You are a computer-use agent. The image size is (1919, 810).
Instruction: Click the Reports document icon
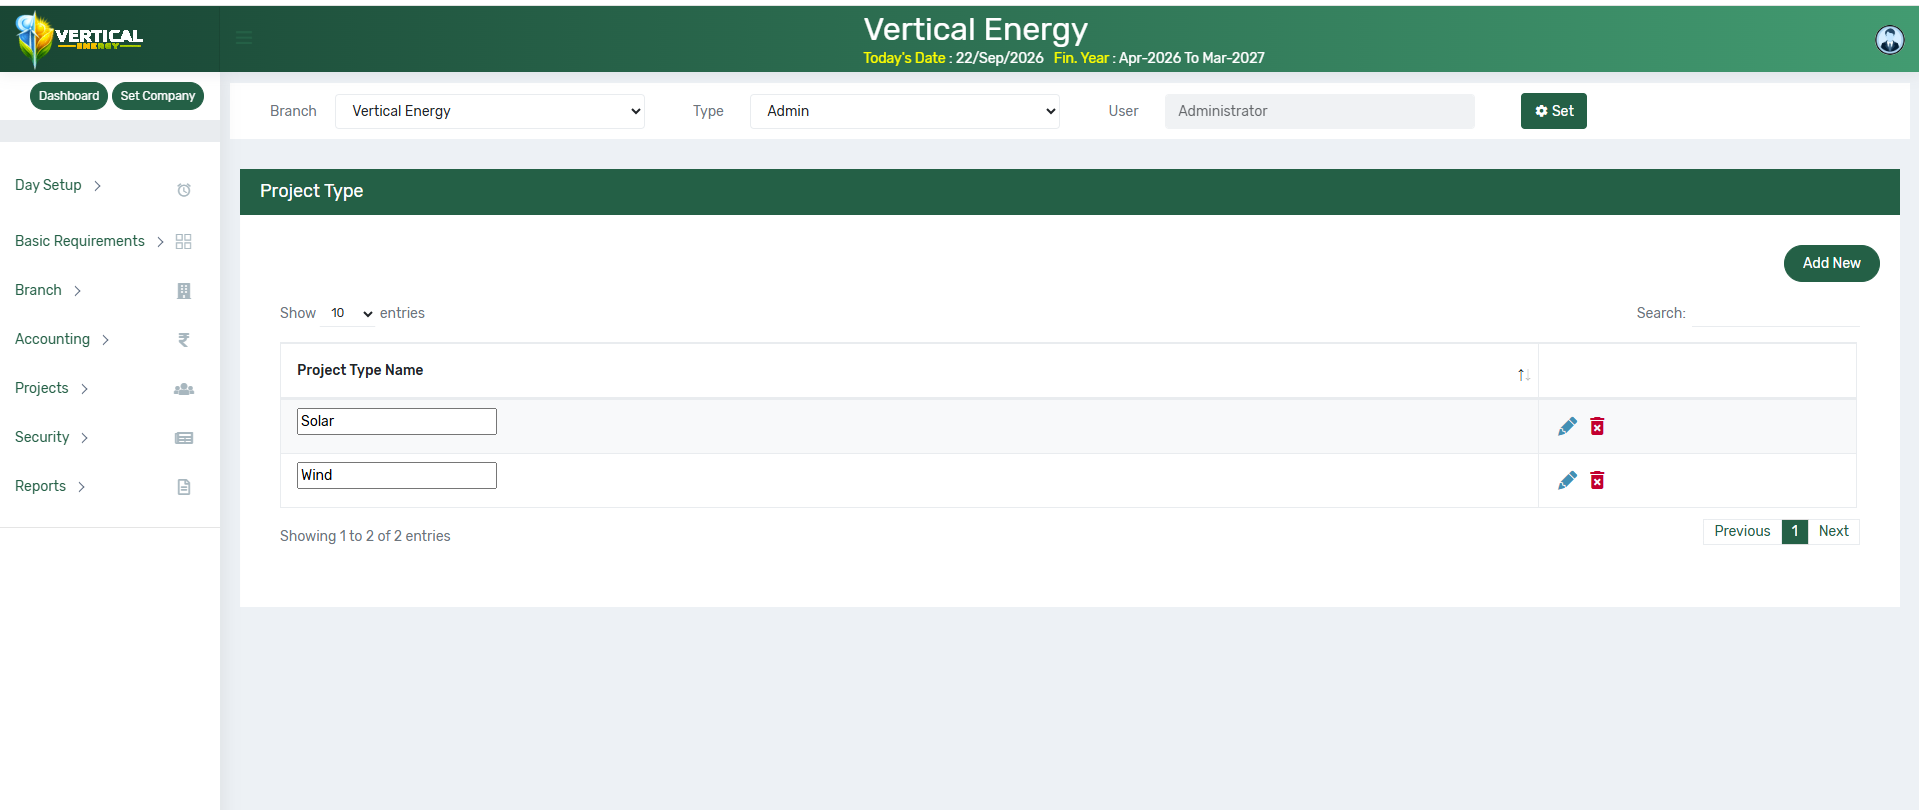point(184,487)
